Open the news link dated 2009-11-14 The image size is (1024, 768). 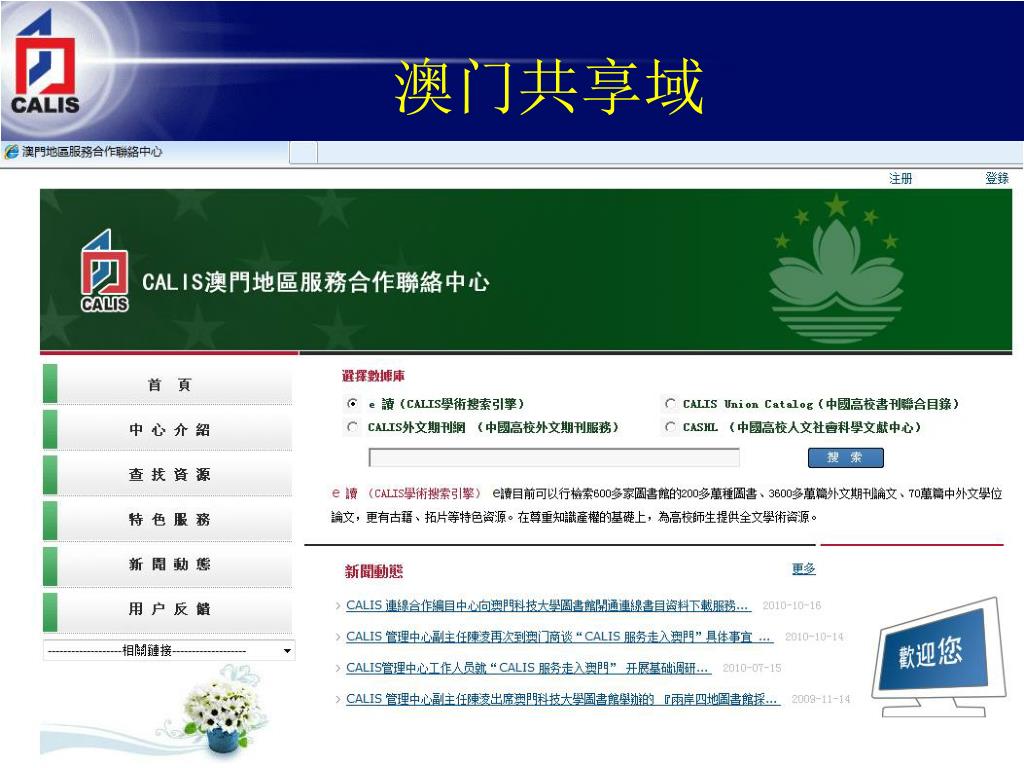click(x=563, y=699)
